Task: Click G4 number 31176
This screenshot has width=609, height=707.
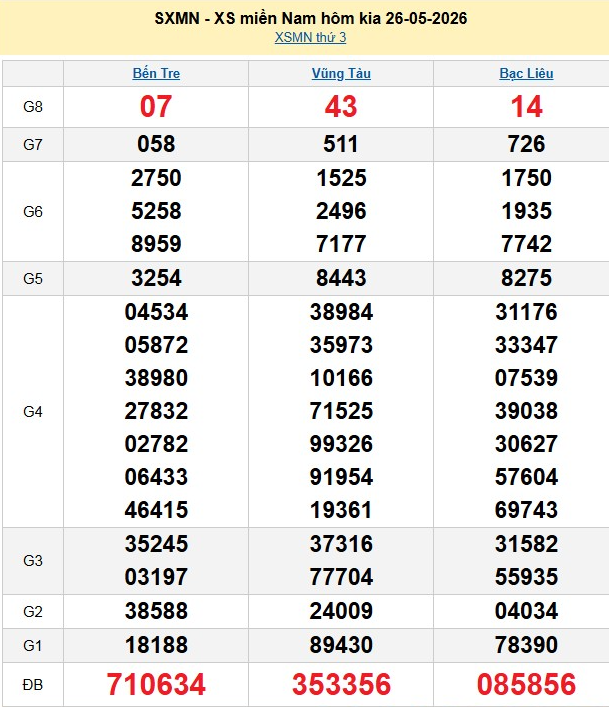Action: coord(526,312)
